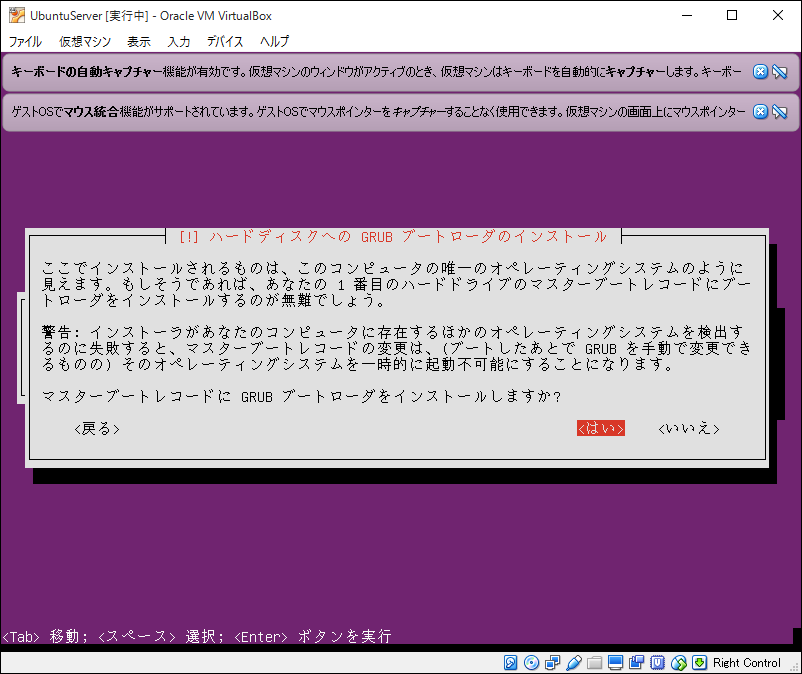Viewport: 802px width, 674px height.
Task: Open the 表示 menu
Action: click(x=139, y=42)
